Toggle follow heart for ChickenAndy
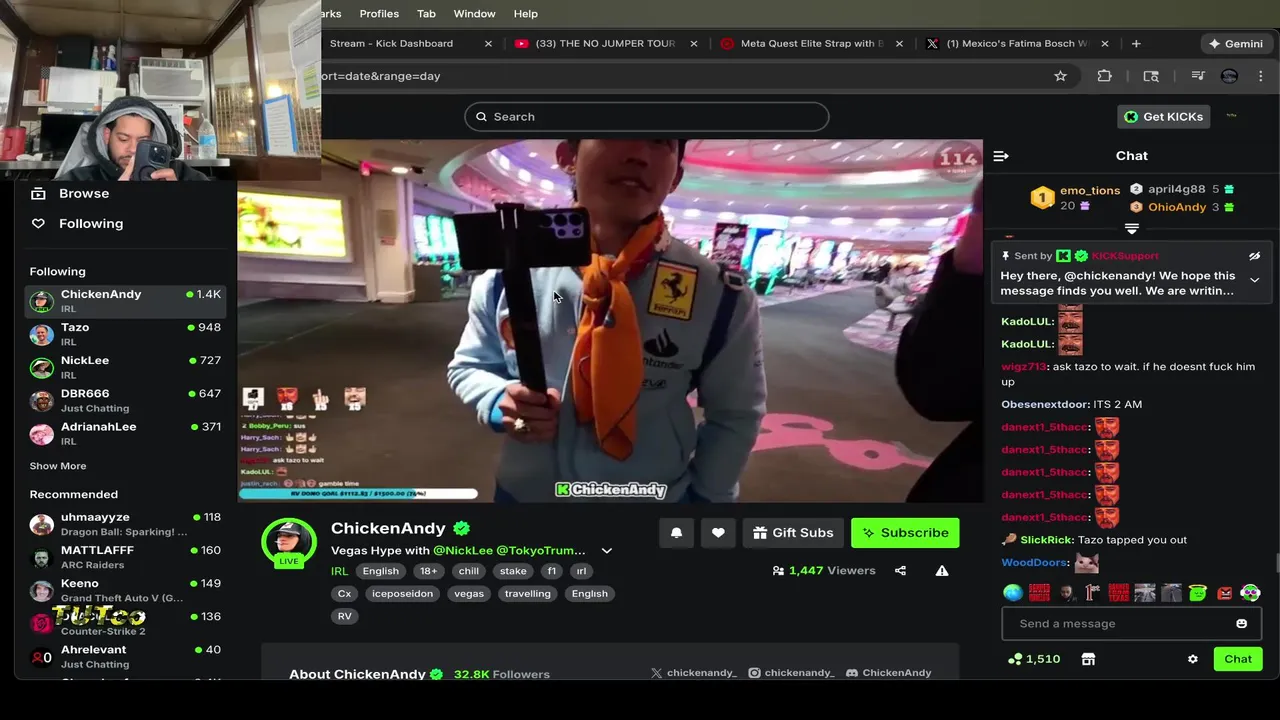This screenshot has width=1280, height=720. click(718, 533)
